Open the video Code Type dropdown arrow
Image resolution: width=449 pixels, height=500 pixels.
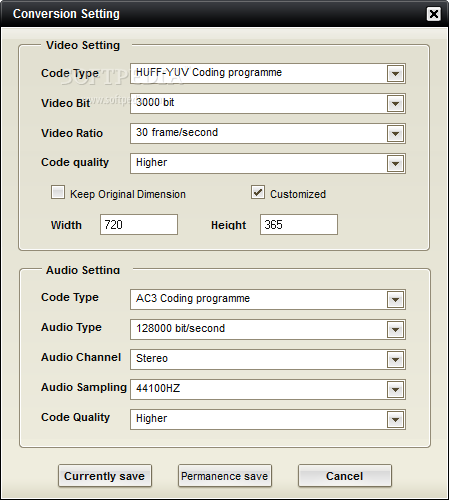tap(395, 74)
